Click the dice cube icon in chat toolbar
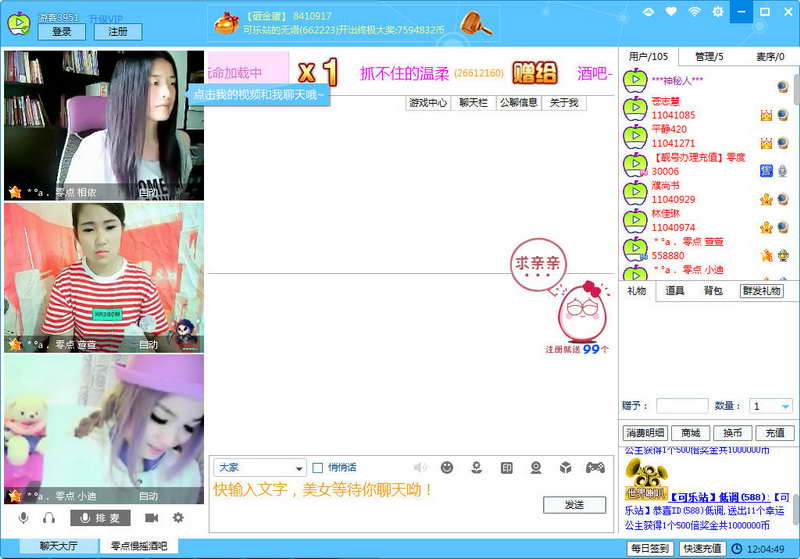This screenshot has height=559, width=800. click(565, 467)
